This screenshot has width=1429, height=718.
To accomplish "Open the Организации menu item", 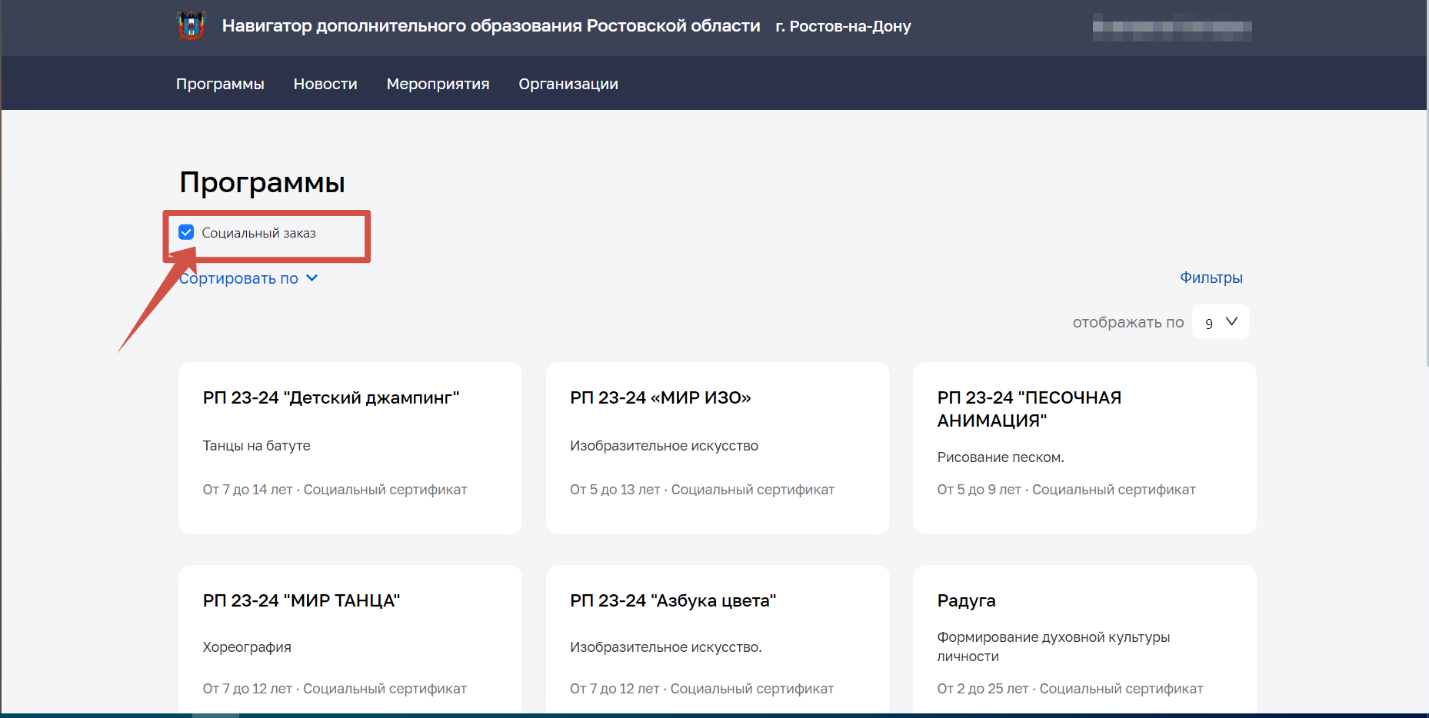I will [568, 84].
